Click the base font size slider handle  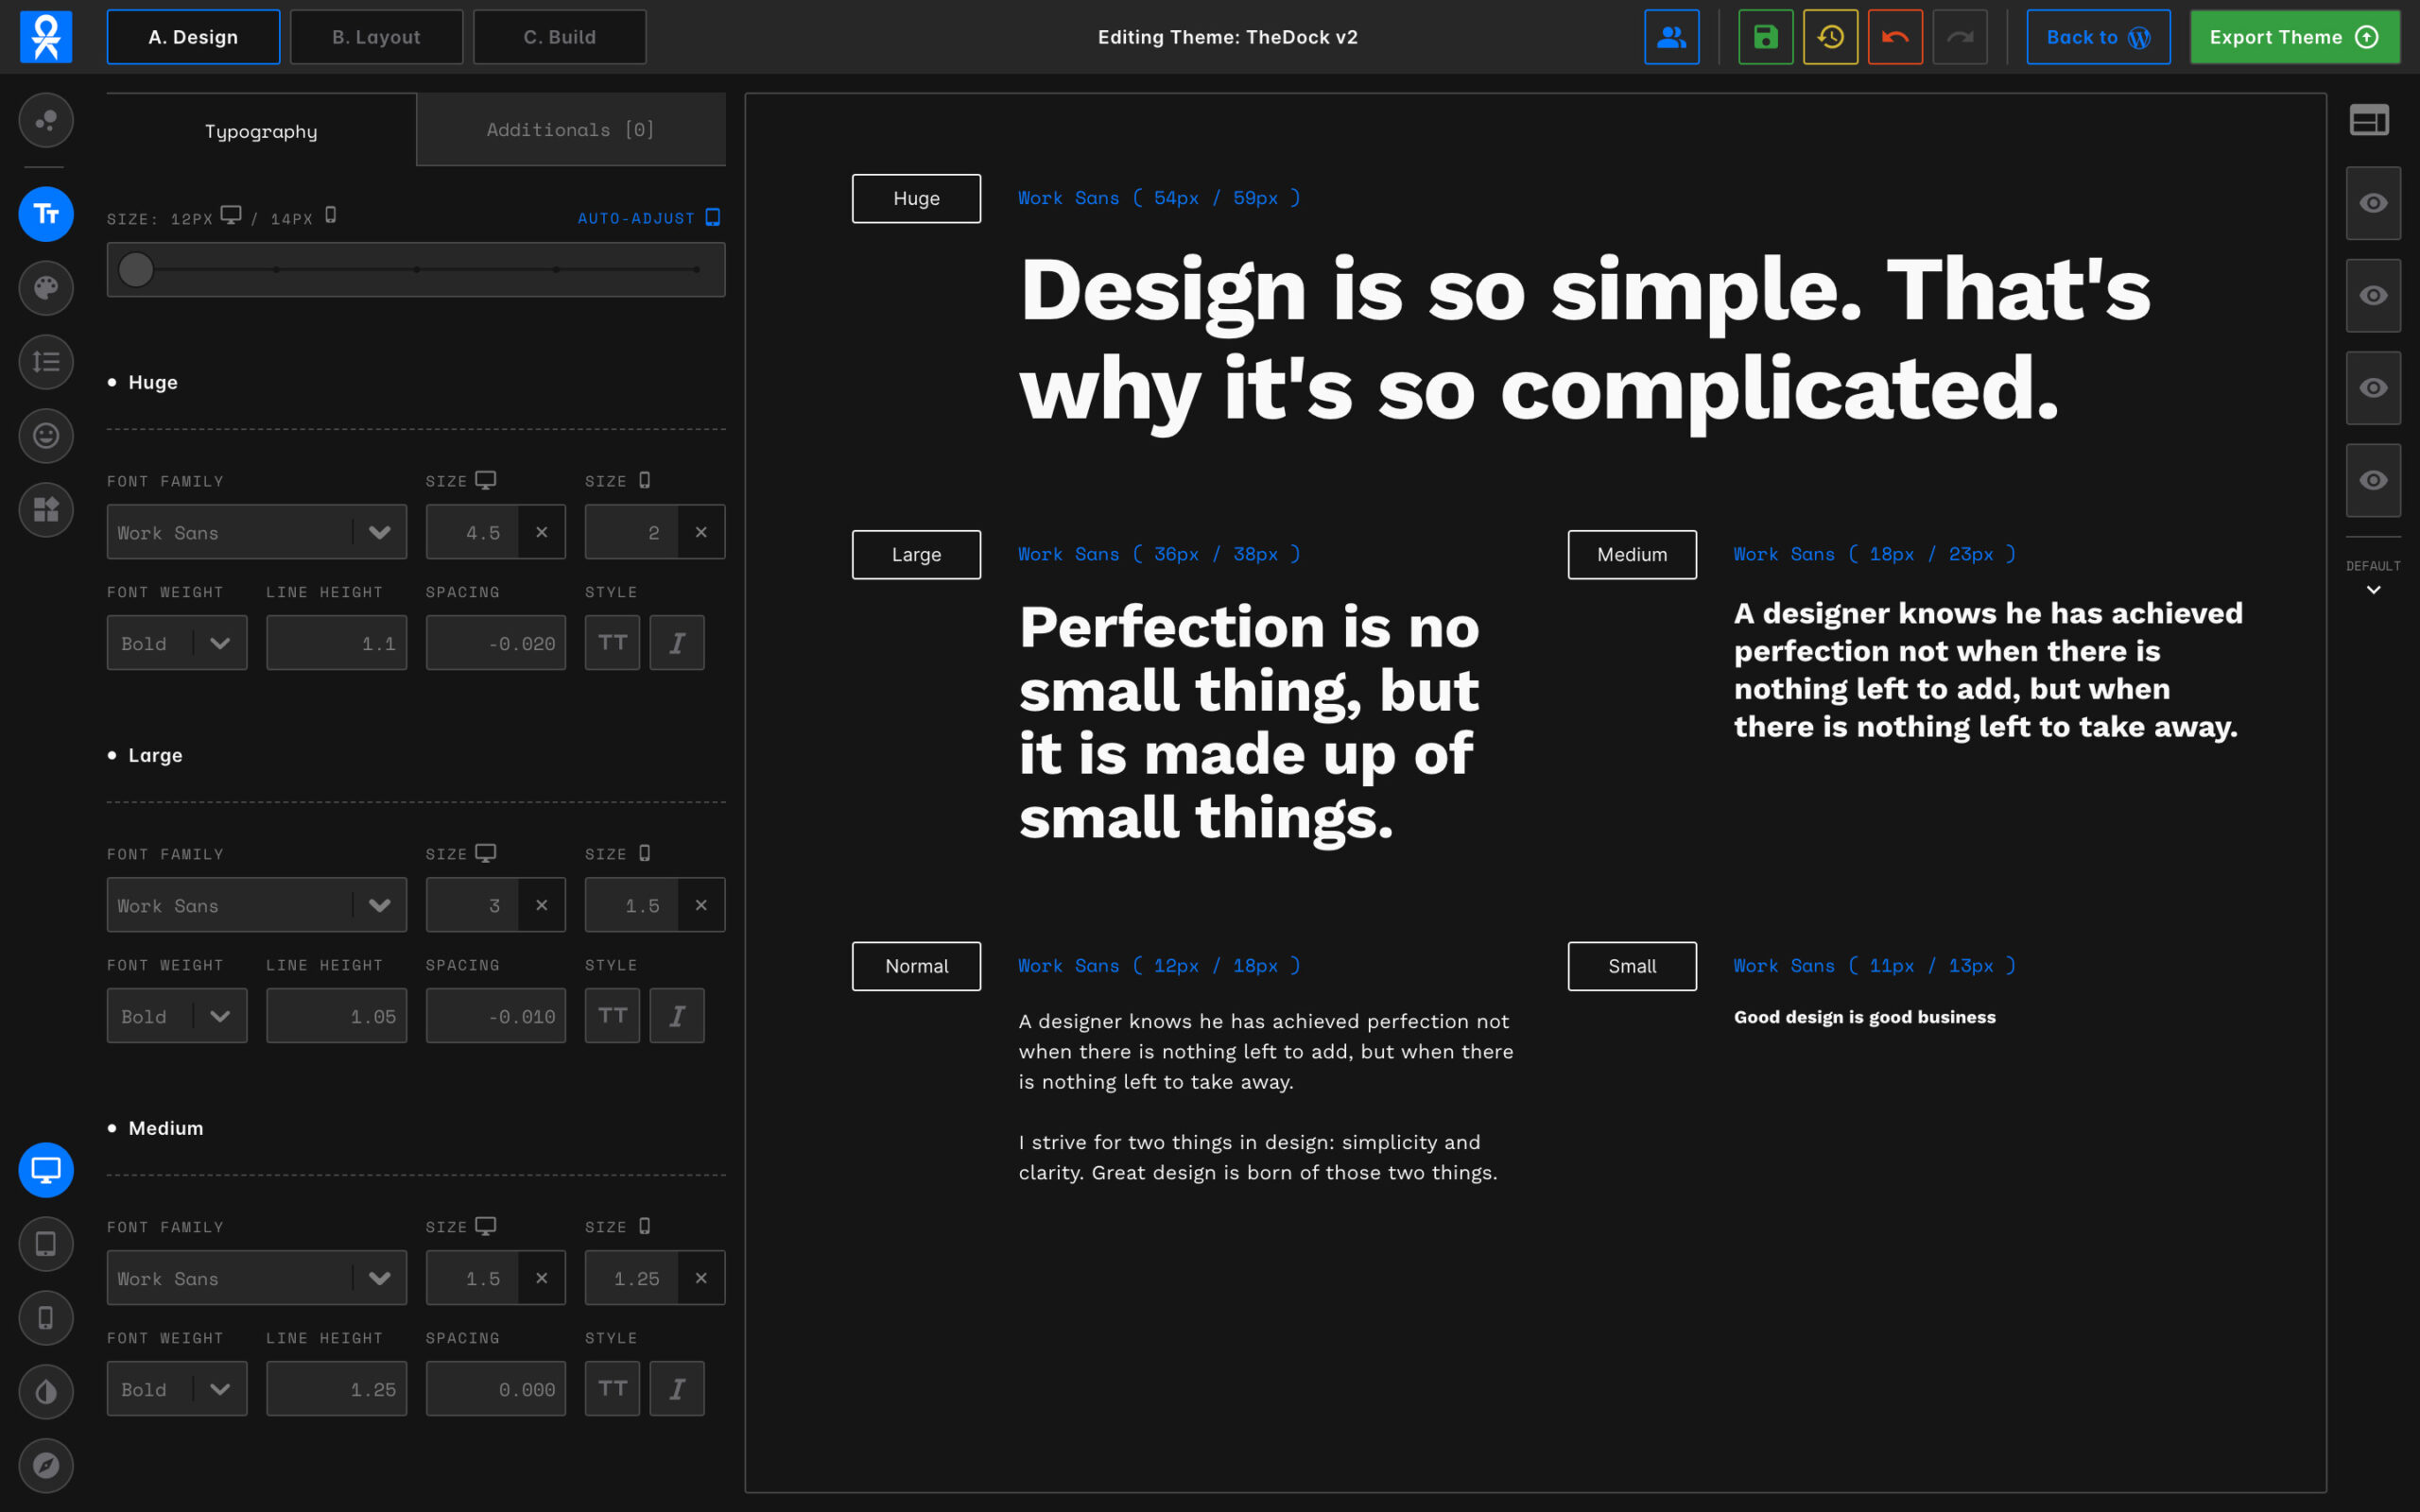tap(136, 269)
